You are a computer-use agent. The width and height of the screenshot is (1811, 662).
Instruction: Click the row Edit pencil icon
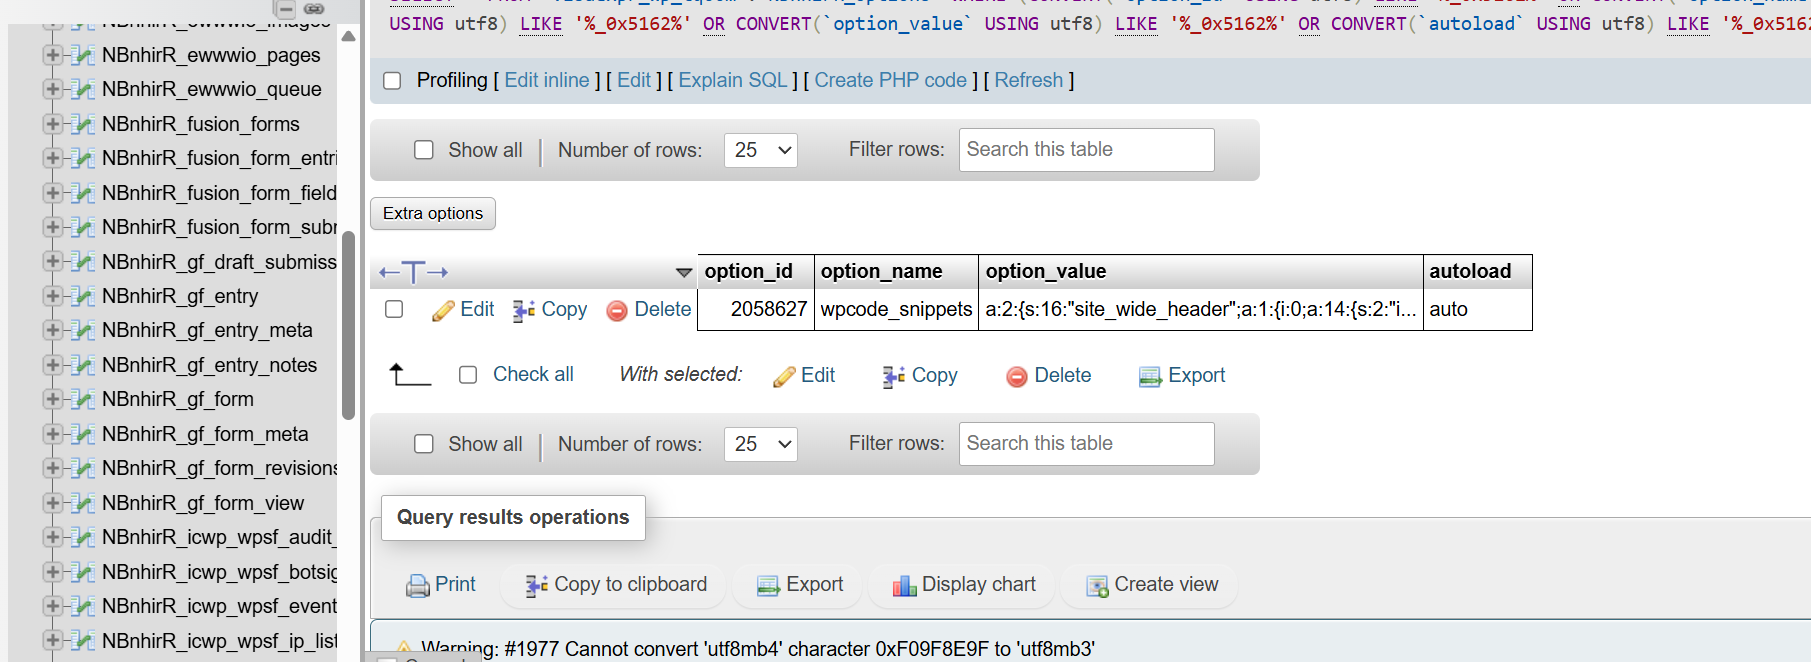443,311
